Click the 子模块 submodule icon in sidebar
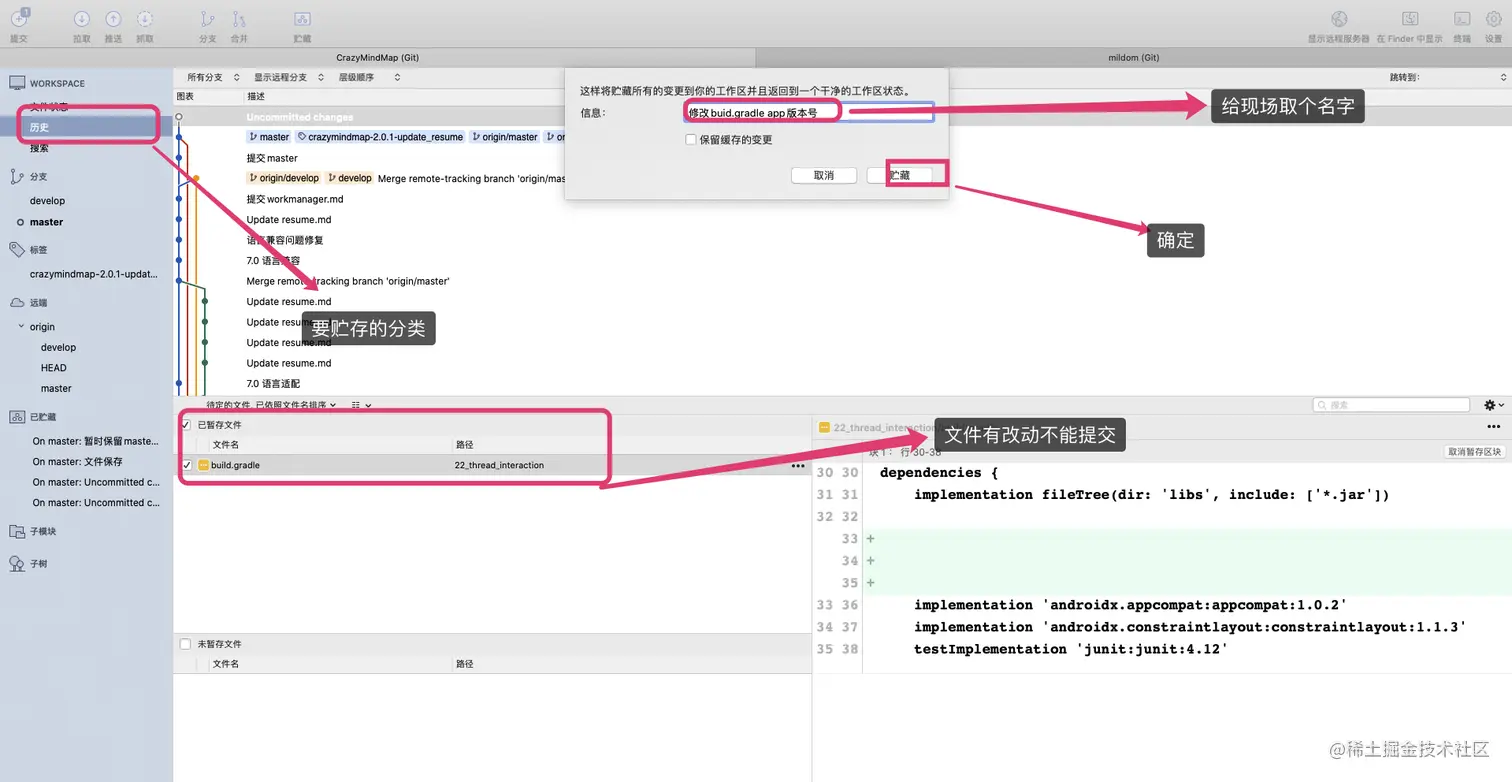The height and width of the screenshot is (782, 1512). click(16, 531)
